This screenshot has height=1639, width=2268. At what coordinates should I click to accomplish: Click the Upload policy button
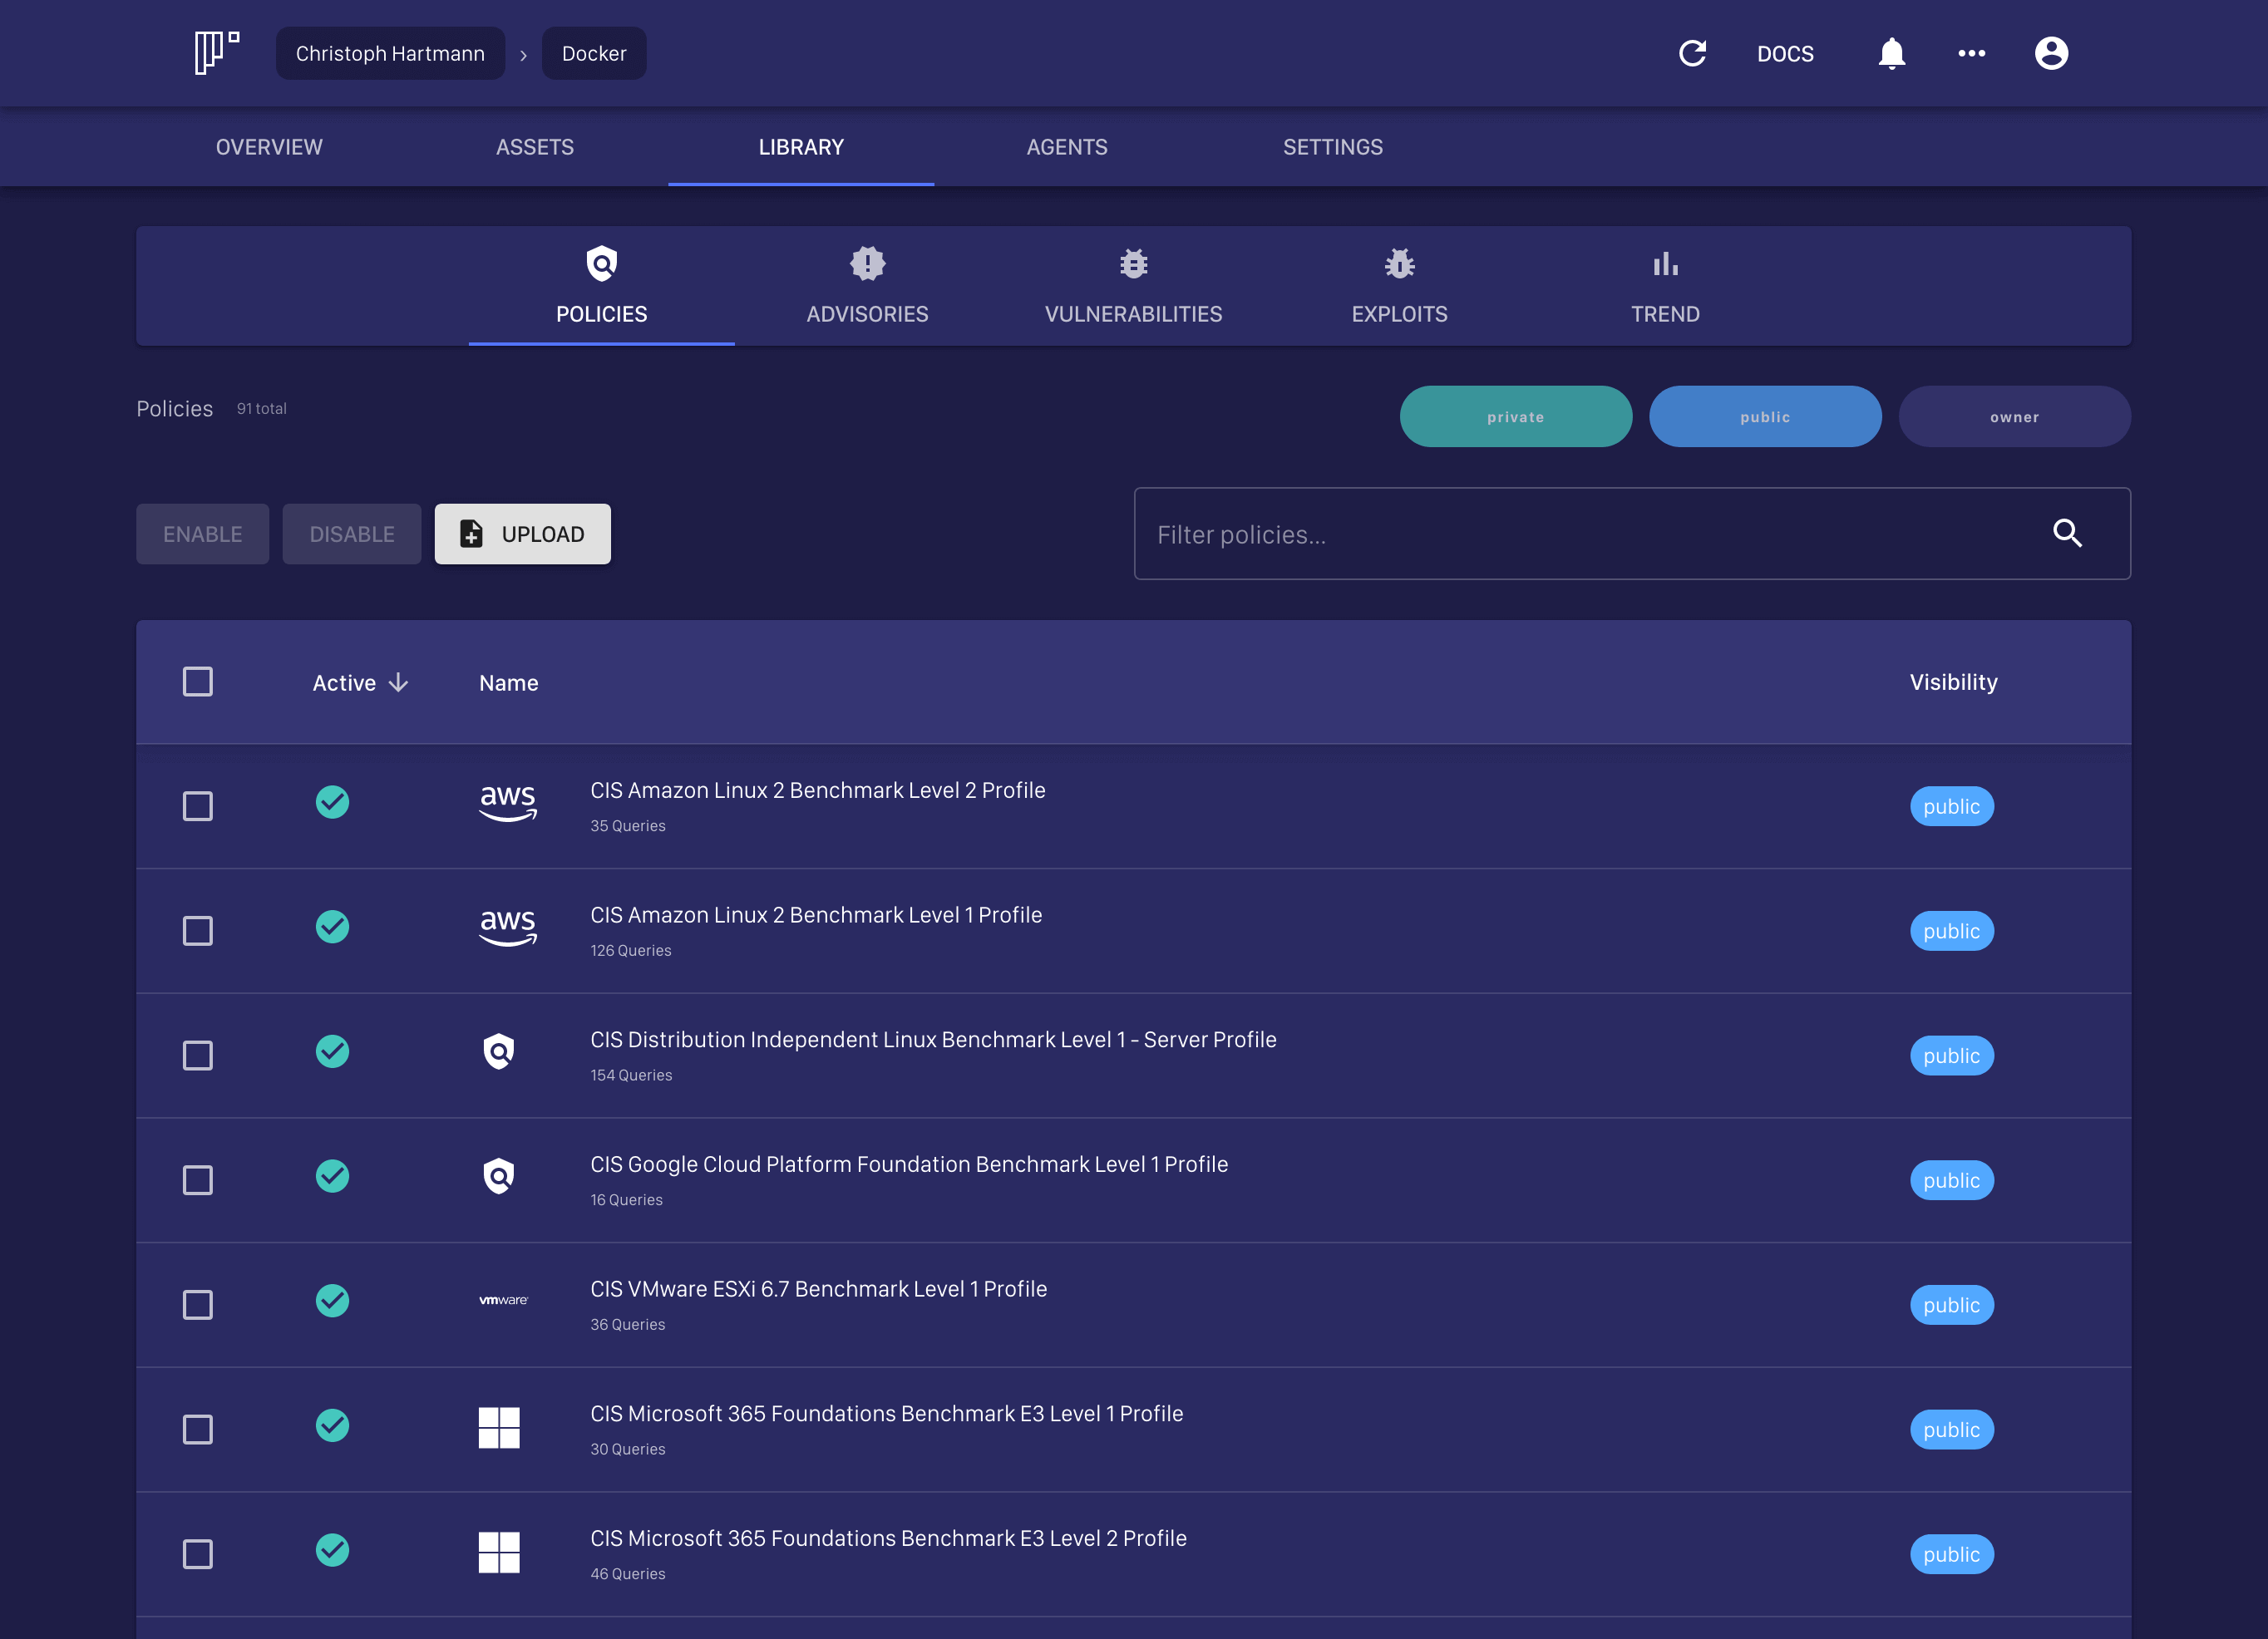pyautogui.click(x=523, y=534)
